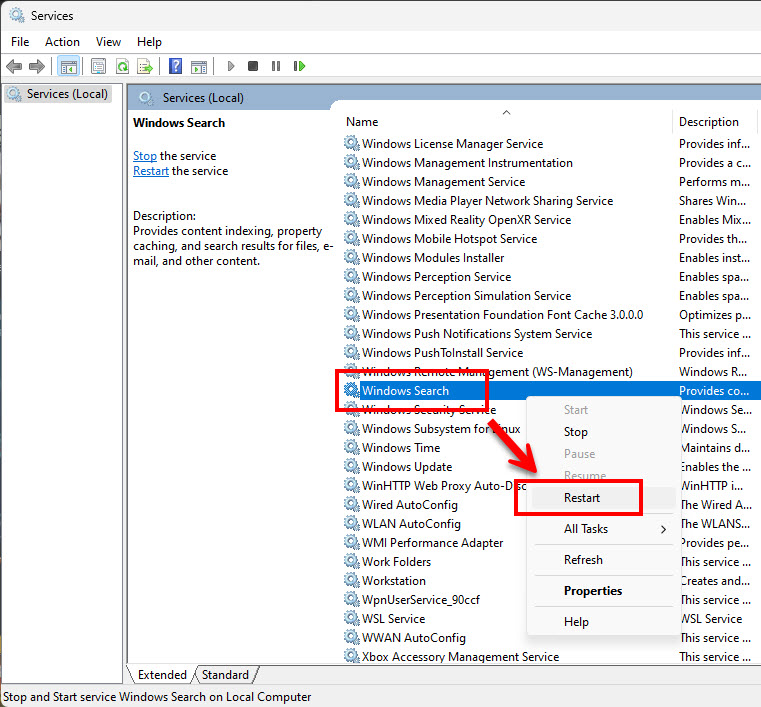Image resolution: width=761 pixels, height=707 pixels.
Task: Choose Properties in the context menu
Action: tap(603, 591)
